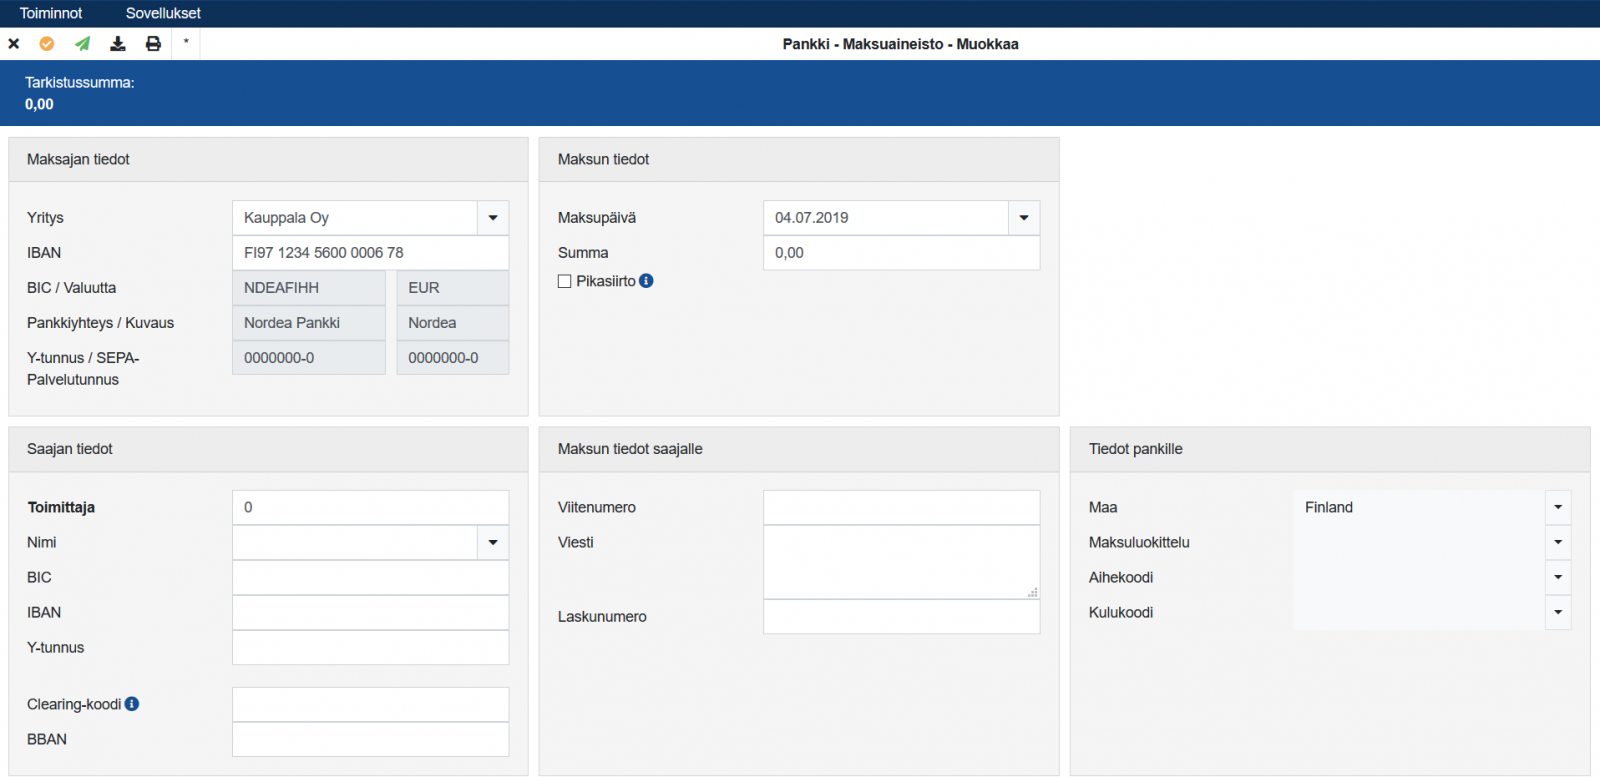Expand the Nimi dropdown for recipient
Image resolution: width=1600 pixels, height=777 pixels.
click(493, 543)
